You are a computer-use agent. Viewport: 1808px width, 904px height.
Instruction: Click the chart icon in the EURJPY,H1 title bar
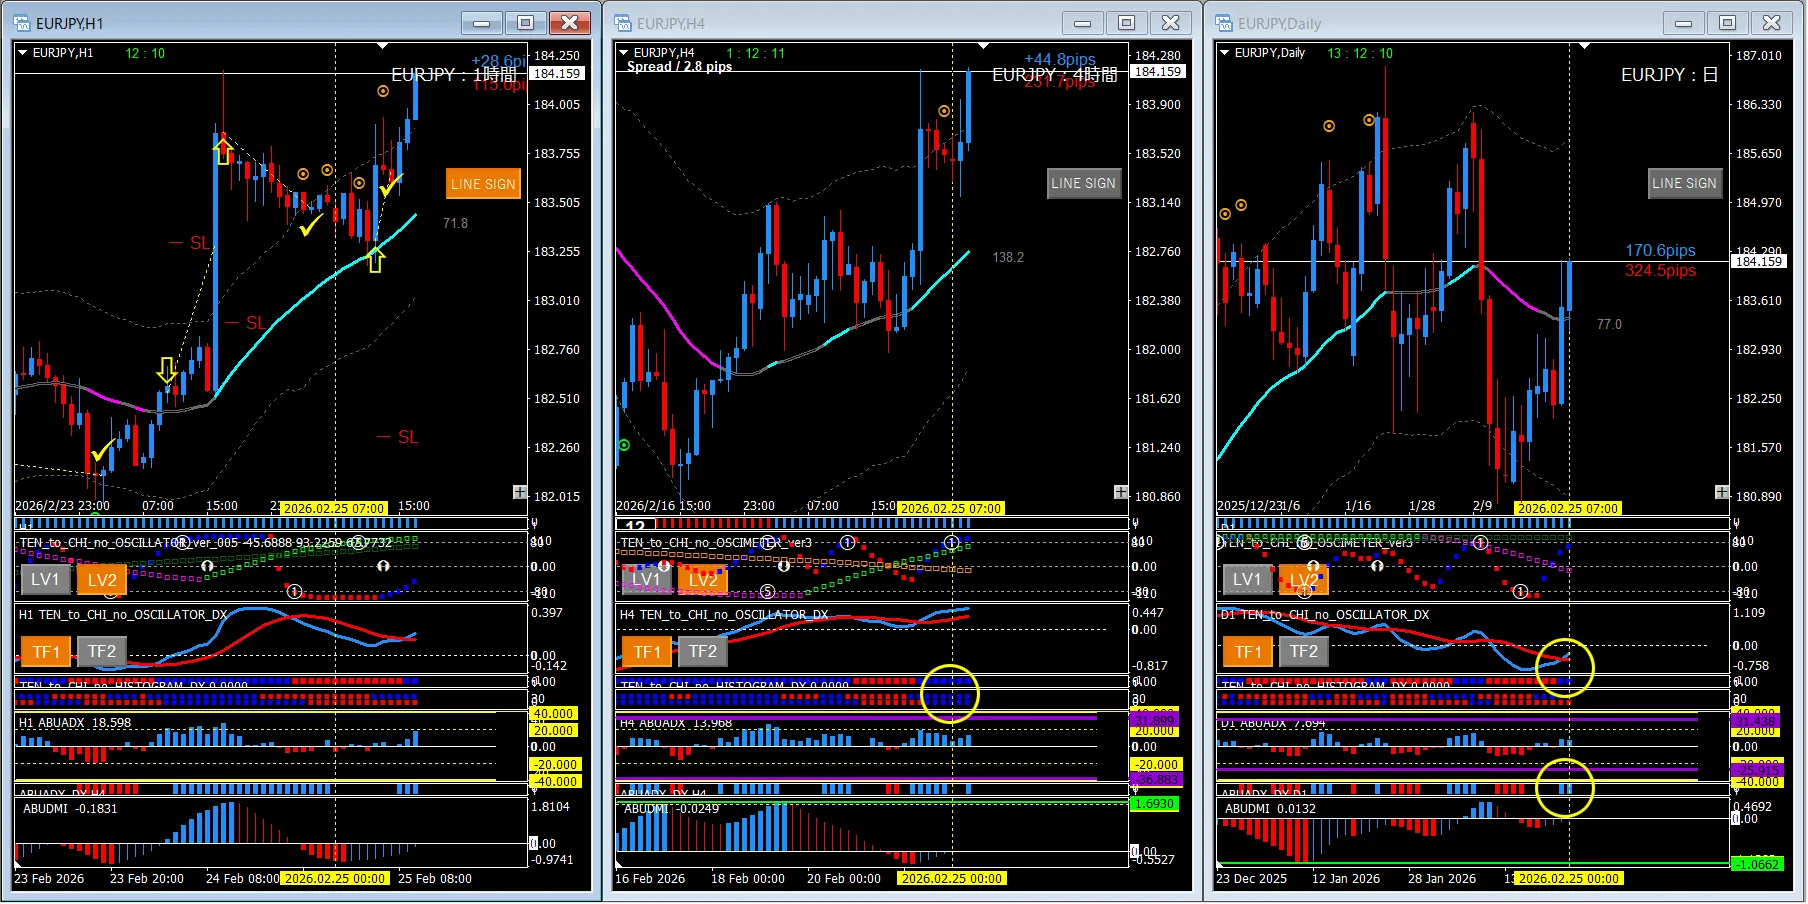click(x=22, y=23)
